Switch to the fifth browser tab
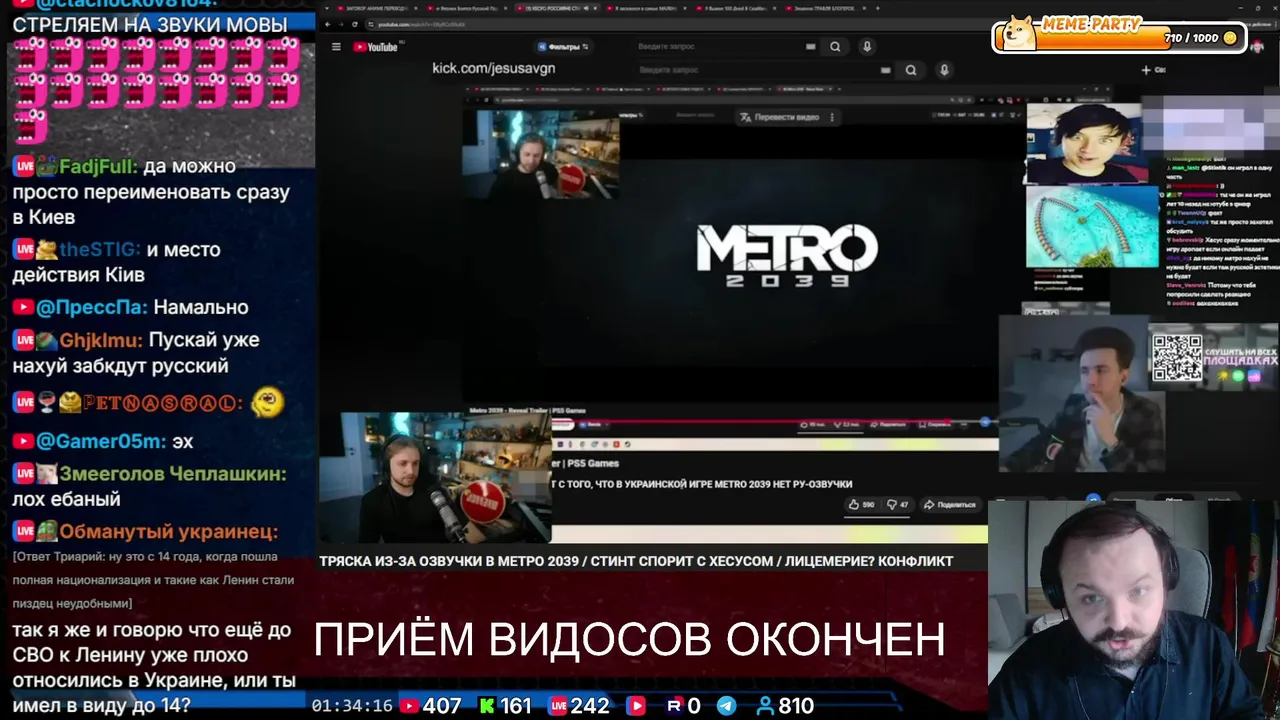Image resolution: width=1280 pixels, height=720 pixels. [735, 8]
